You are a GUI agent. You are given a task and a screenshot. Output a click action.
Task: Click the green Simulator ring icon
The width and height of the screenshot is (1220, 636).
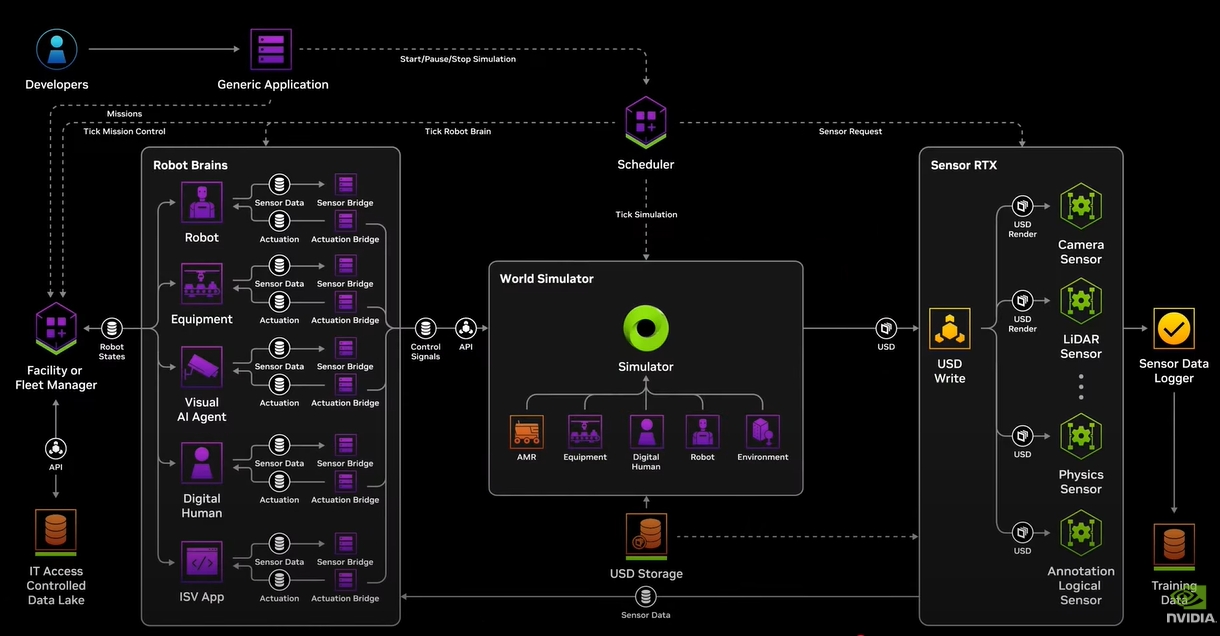click(646, 329)
